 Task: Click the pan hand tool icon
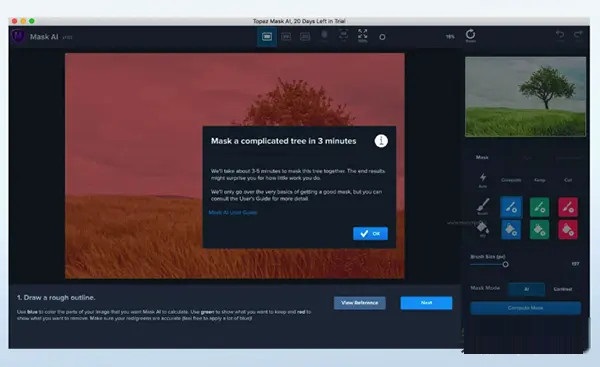click(x=324, y=36)
